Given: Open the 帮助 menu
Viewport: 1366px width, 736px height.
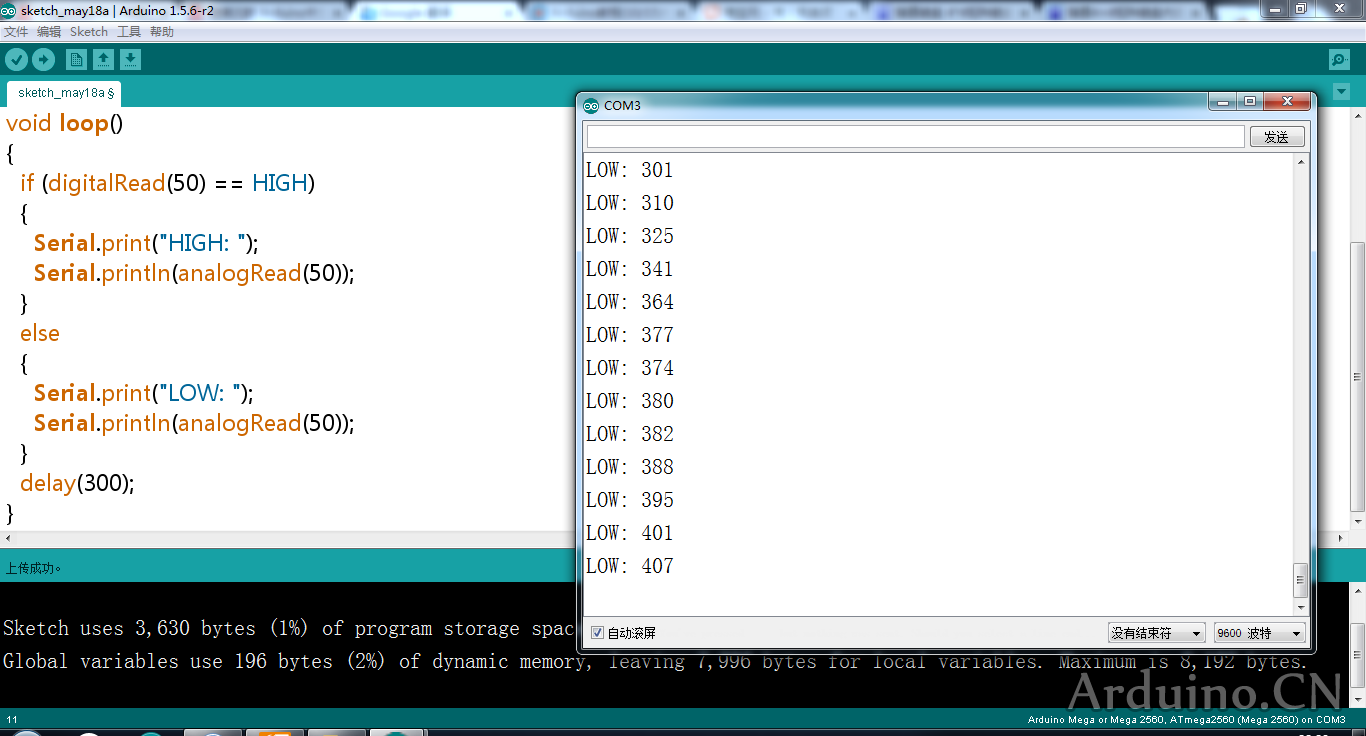Looking at the screenshot, I should click(162, 32).
